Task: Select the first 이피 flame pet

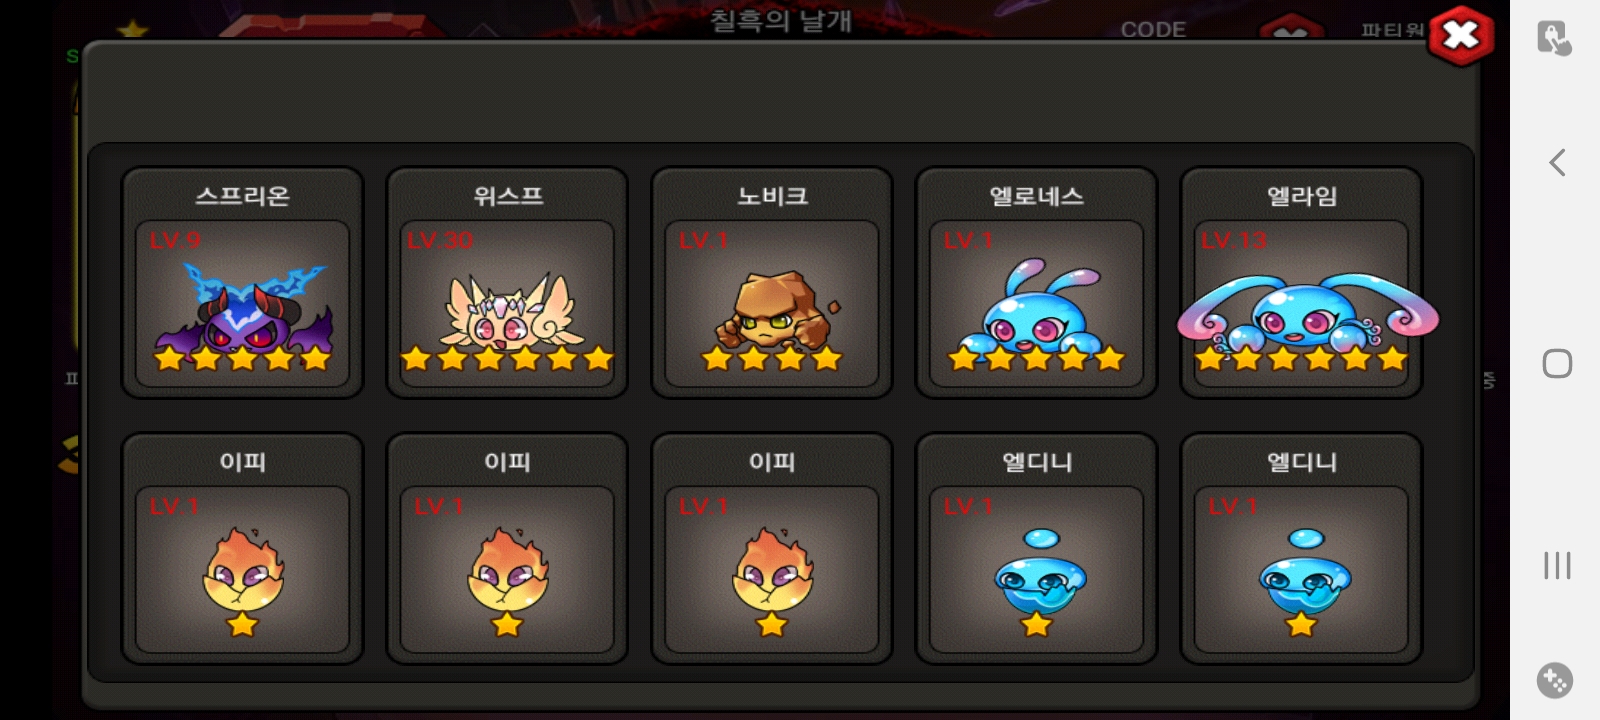Action: tap(242, 548)
